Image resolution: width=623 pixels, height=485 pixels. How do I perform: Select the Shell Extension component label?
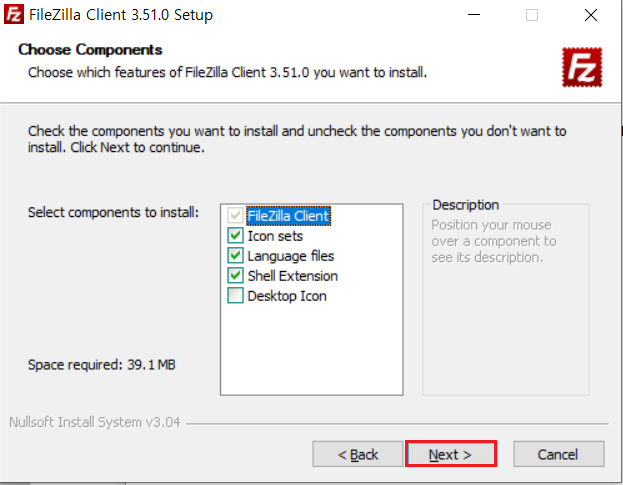click(293, 276)
